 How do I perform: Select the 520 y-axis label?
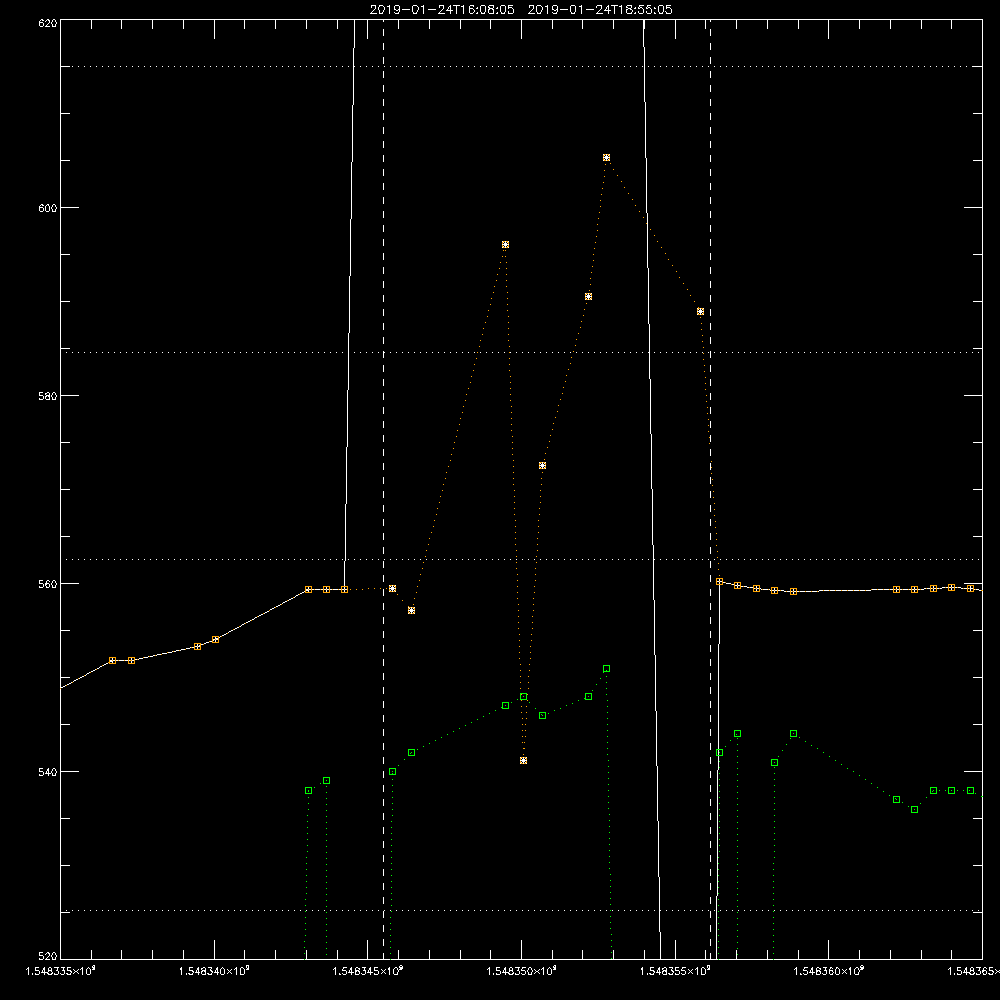pyautogui.click(x=50, y=956)
